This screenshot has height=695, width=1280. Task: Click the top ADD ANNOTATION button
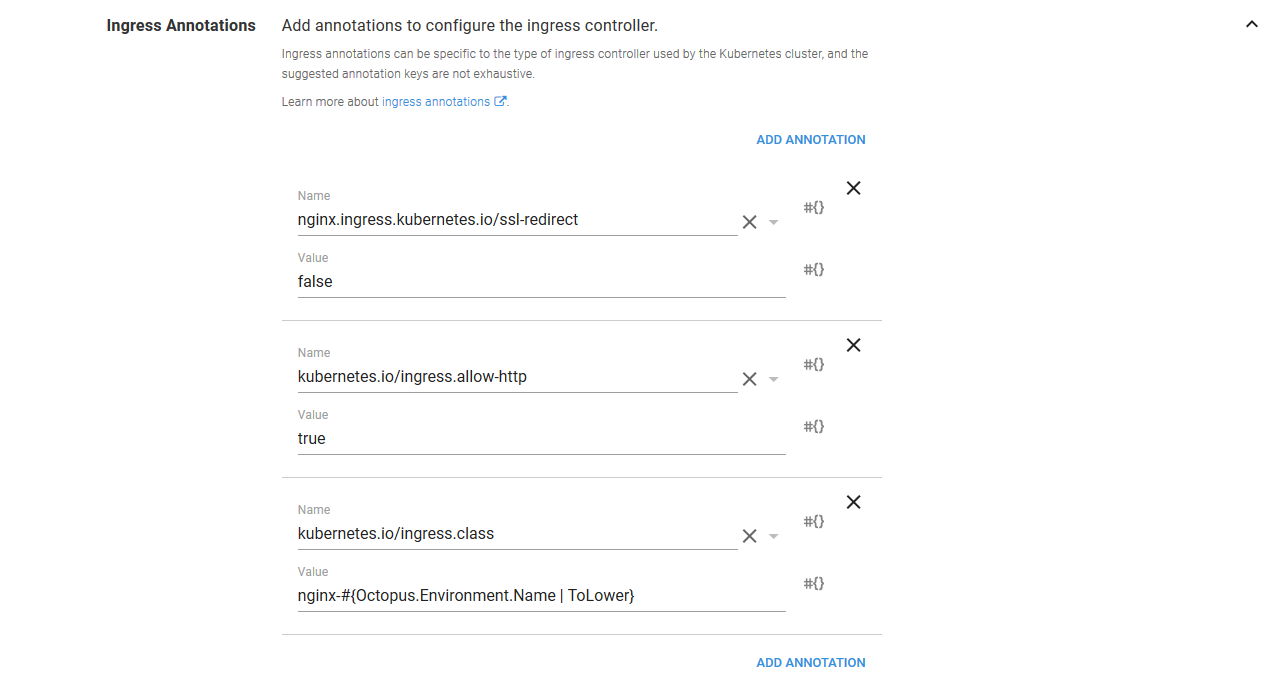(810, 140)
